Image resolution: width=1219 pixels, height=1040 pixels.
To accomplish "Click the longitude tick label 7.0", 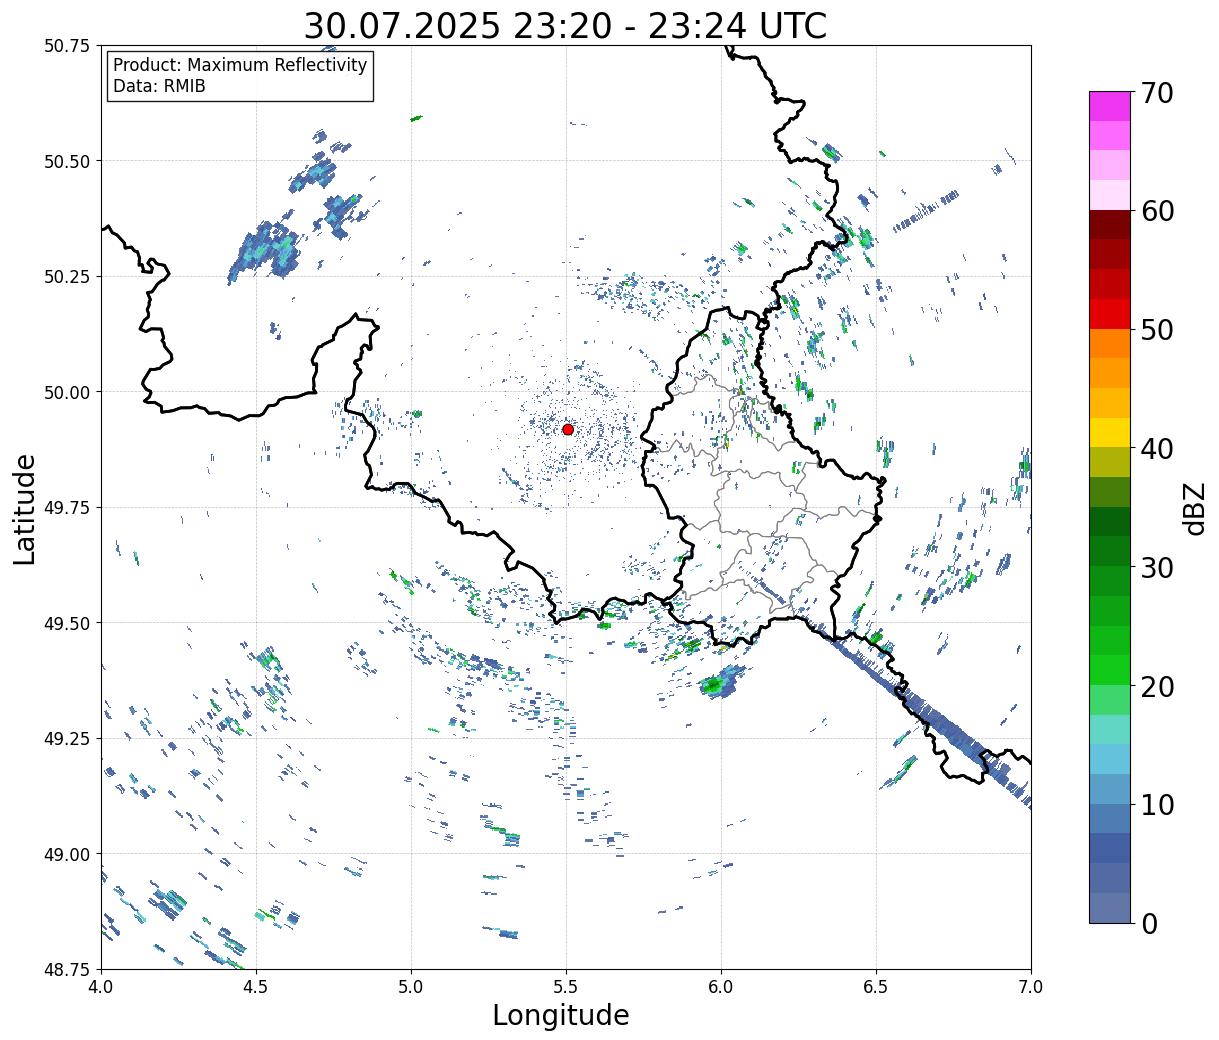I will [x=1031, y=987].
